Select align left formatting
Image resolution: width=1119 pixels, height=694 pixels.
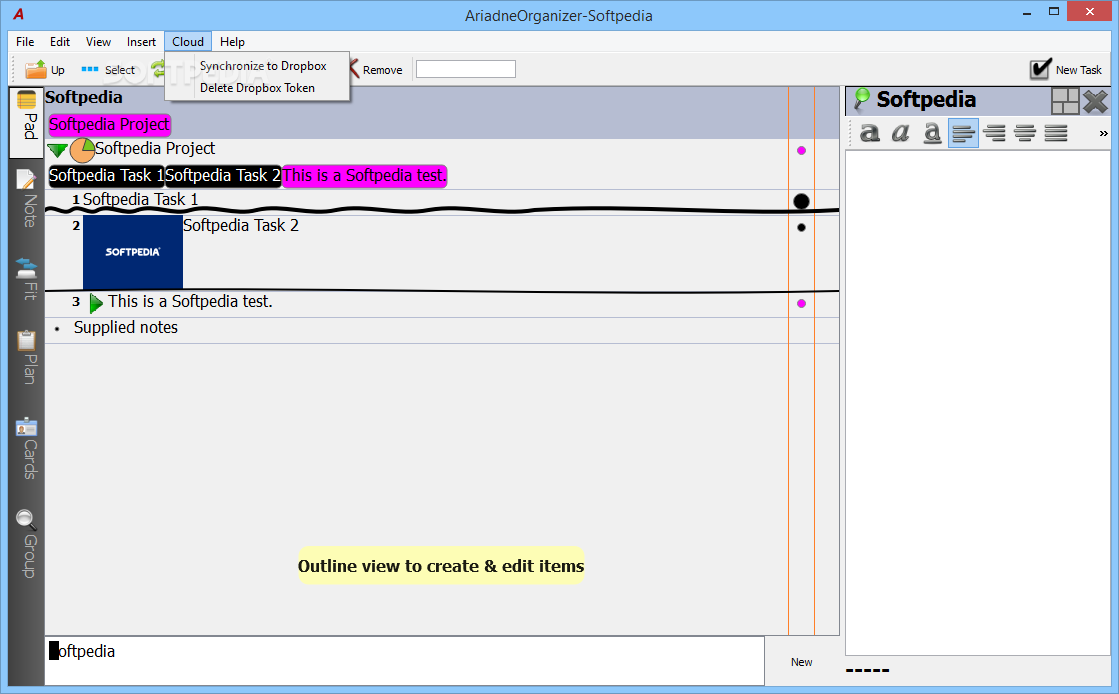(x=963, y=133)
